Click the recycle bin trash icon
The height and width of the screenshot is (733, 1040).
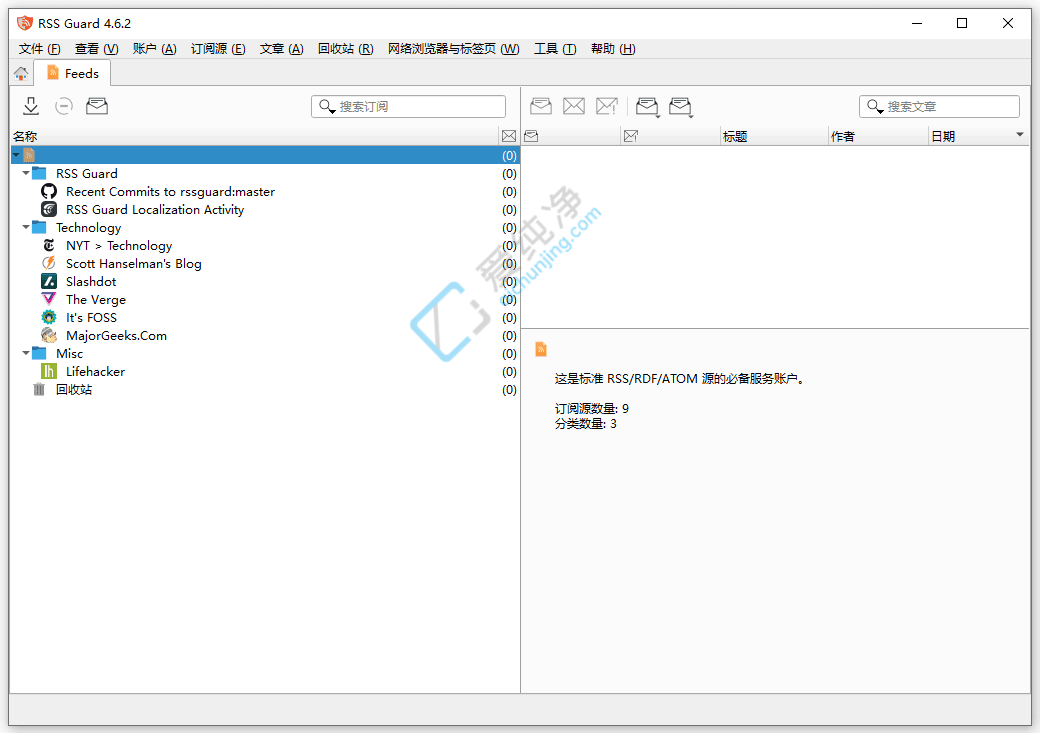click(x=39, y=389)
